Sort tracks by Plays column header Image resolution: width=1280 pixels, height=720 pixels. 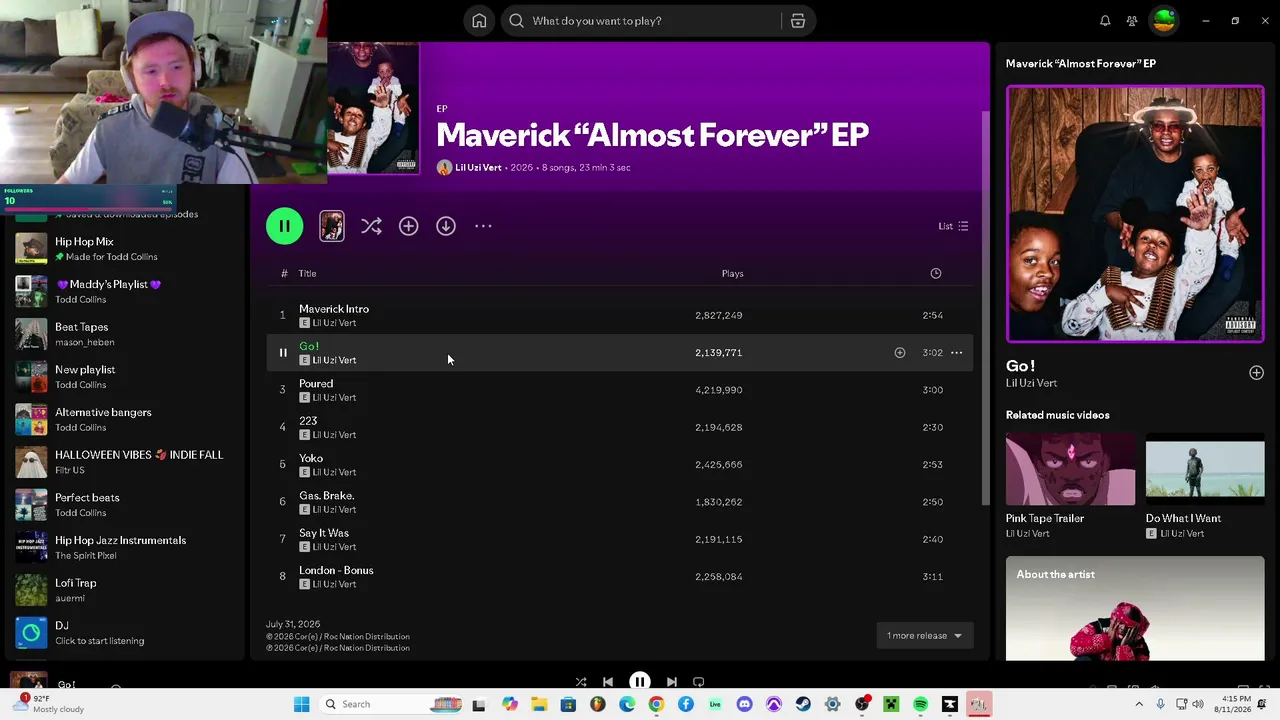[733, 273]
